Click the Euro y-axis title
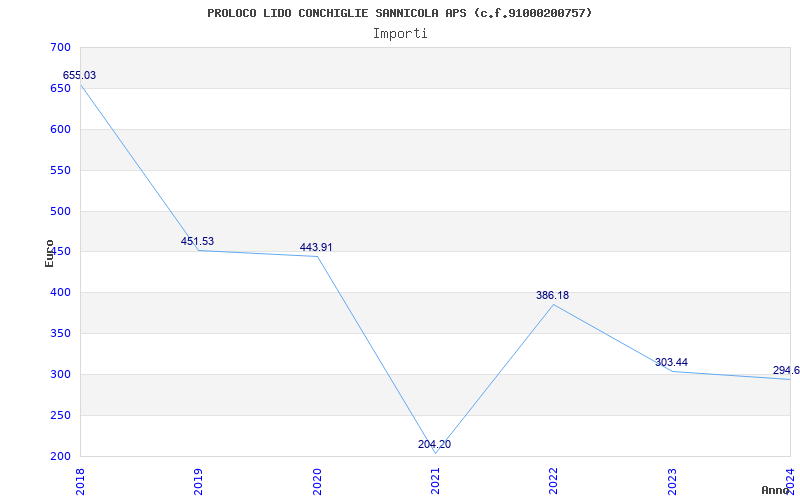 click(x=49, y=253)
